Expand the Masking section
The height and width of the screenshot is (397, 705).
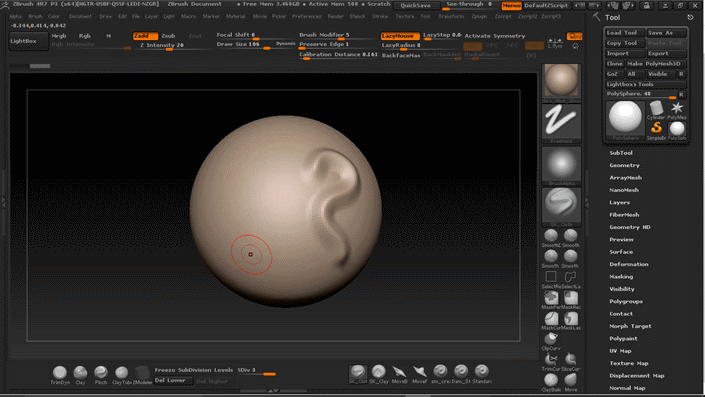pos(621,277)
